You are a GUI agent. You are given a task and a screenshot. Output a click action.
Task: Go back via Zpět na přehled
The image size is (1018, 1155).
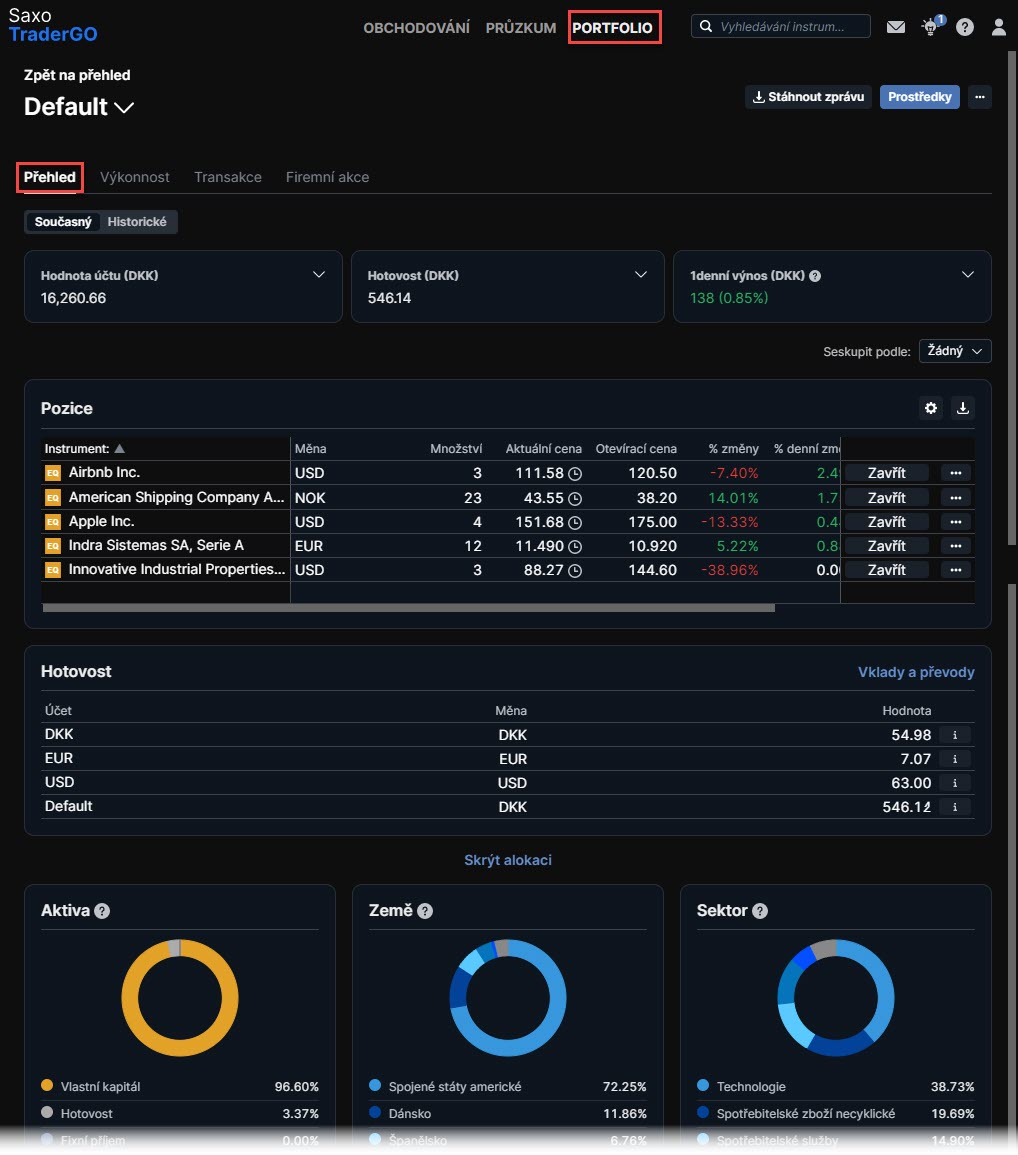(x=77, y=75)
